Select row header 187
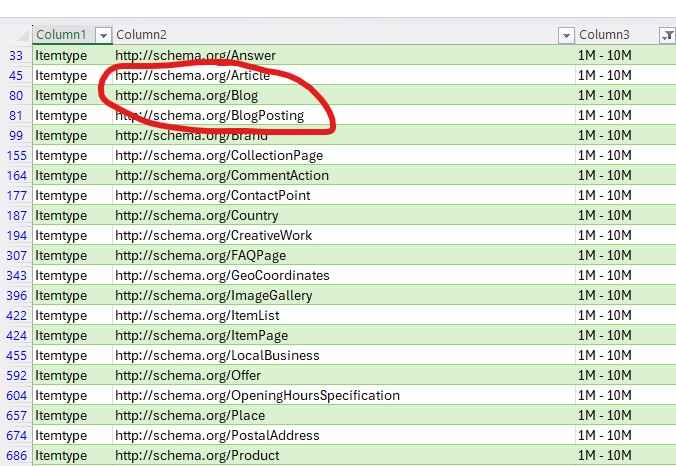The image size is (676, 466). click(x=16, y=215)
